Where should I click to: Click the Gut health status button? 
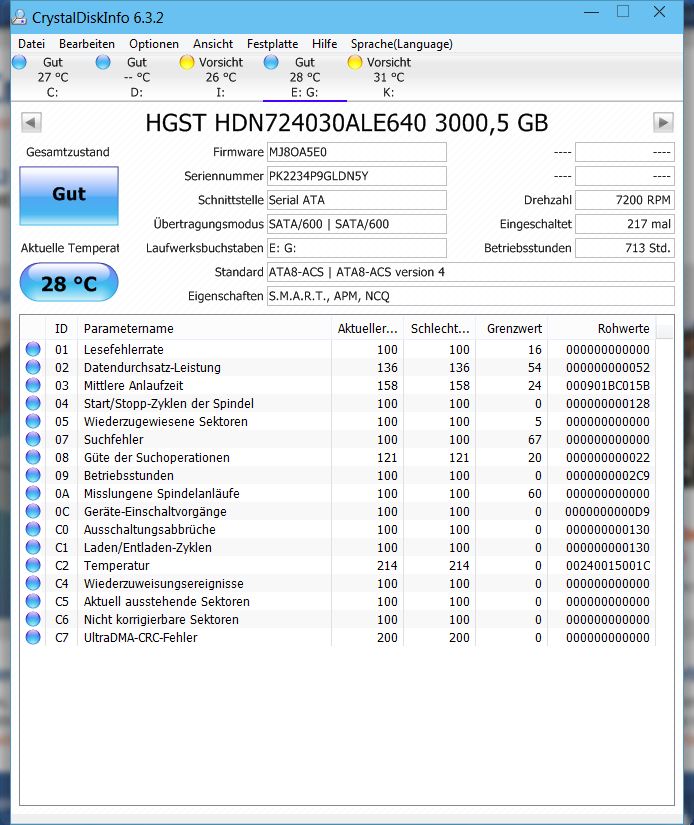(x=69, y=196)
